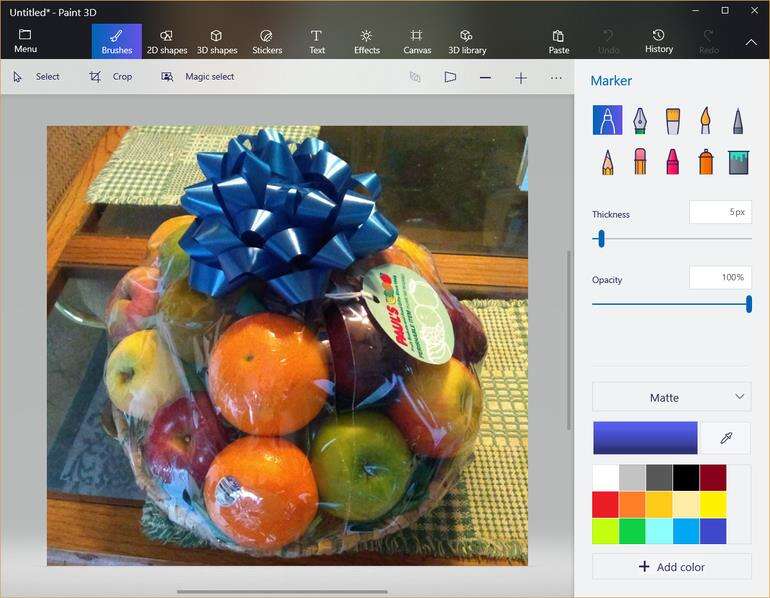Click the horizontal canvas scrollbar

pyautogui.click(x=282, y=592)
